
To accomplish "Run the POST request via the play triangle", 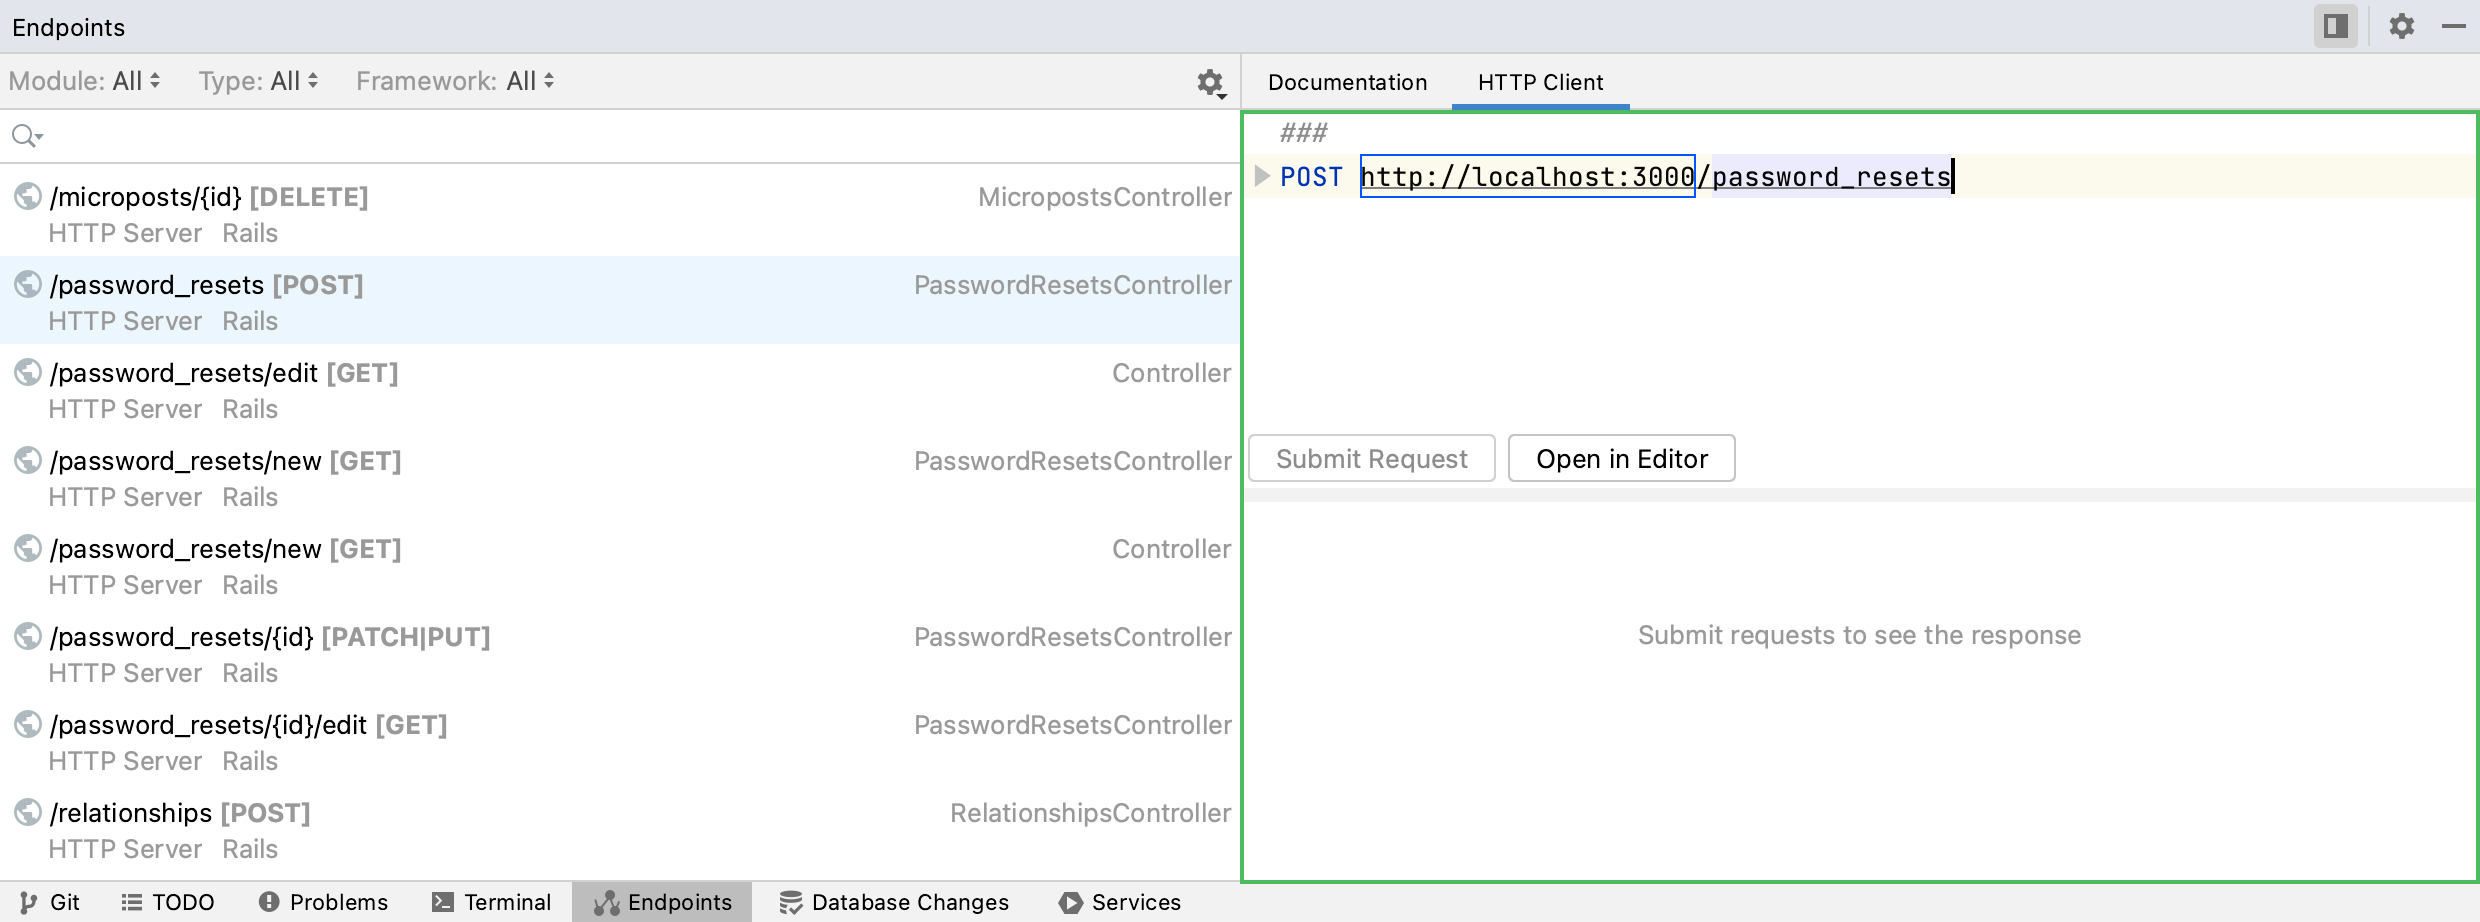I will [1261, 176].
